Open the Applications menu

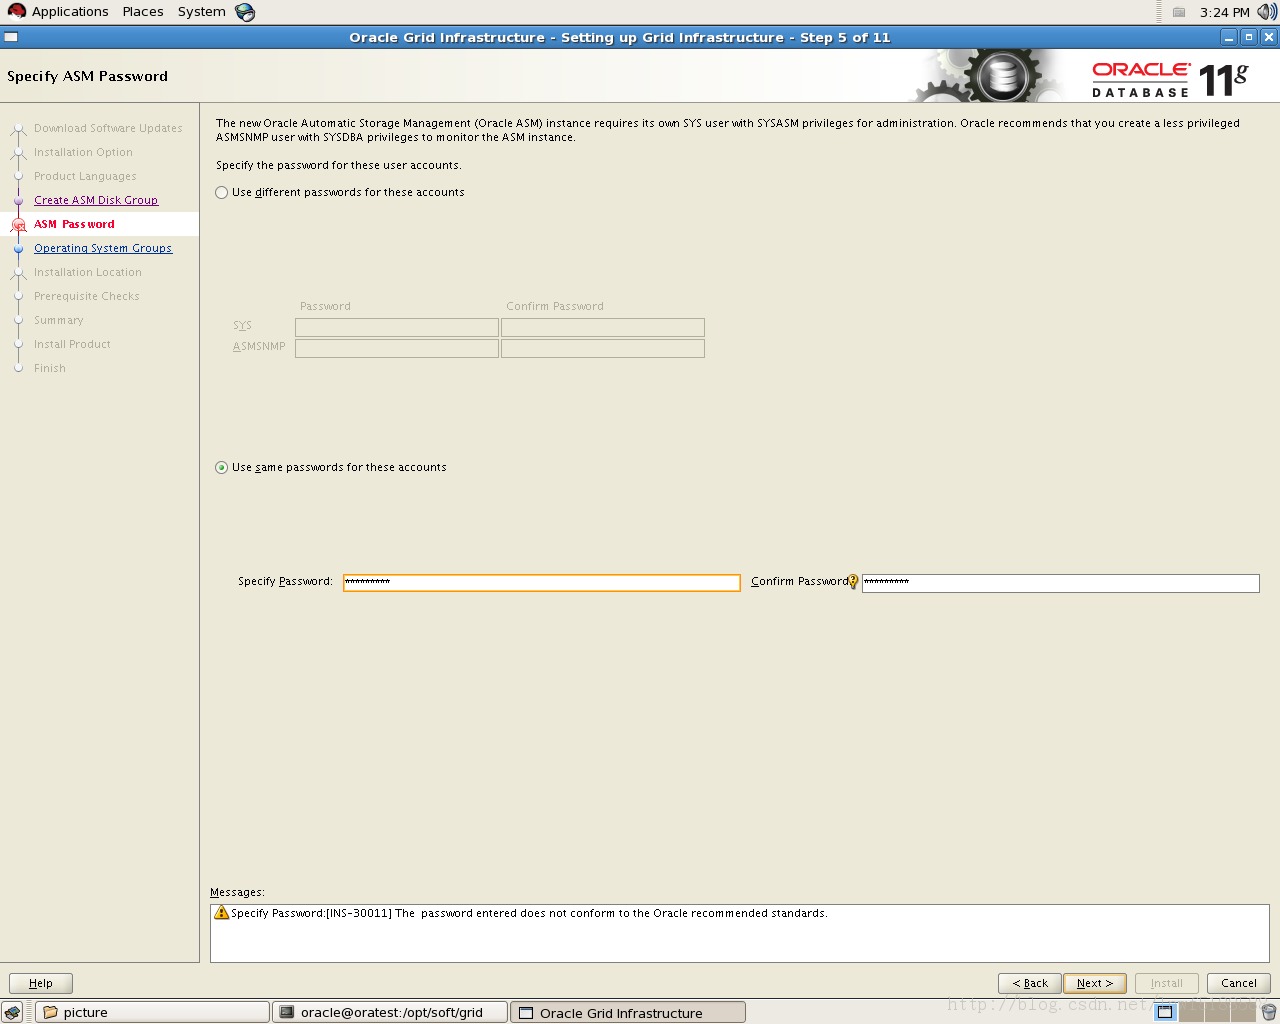point(70,12)
